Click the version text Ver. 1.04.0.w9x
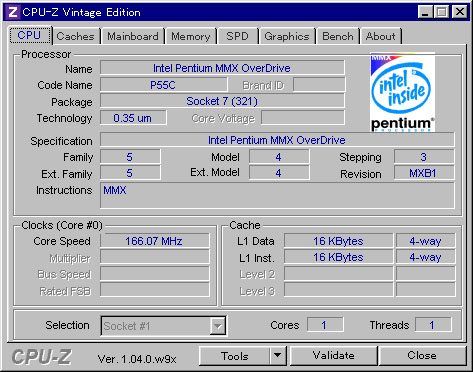This screenshot has width=473, height=372. click(137, 359)
